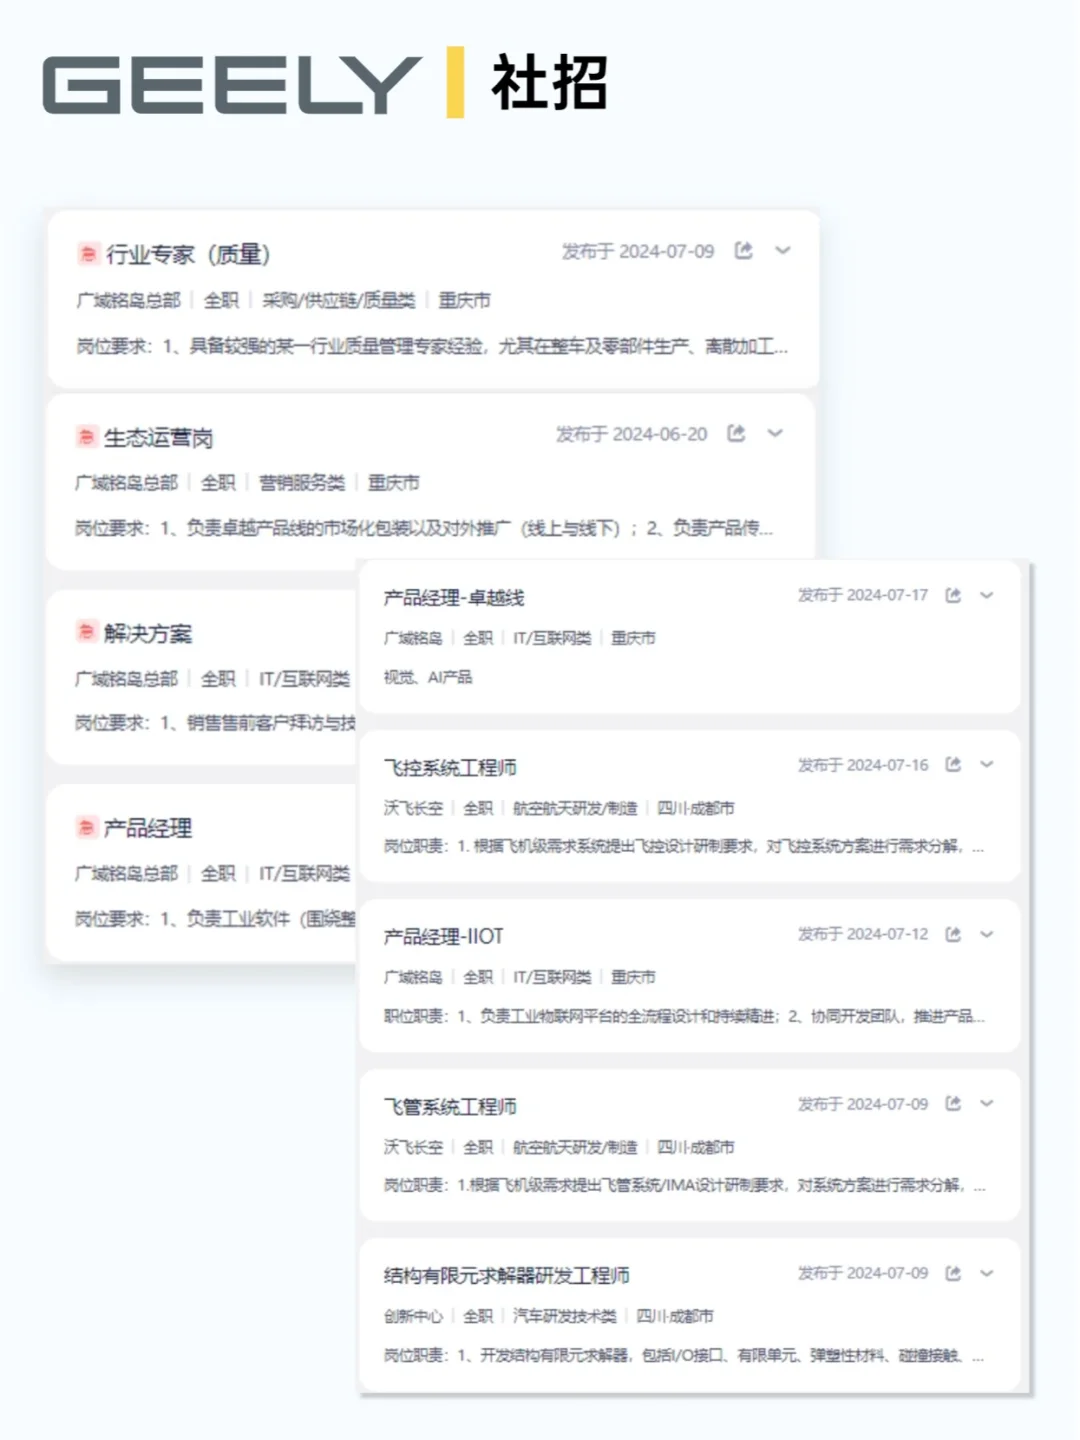The image size is (1080, 1440).
Task: Click date 发布于 2024-07-16
Action: point(863,765)
